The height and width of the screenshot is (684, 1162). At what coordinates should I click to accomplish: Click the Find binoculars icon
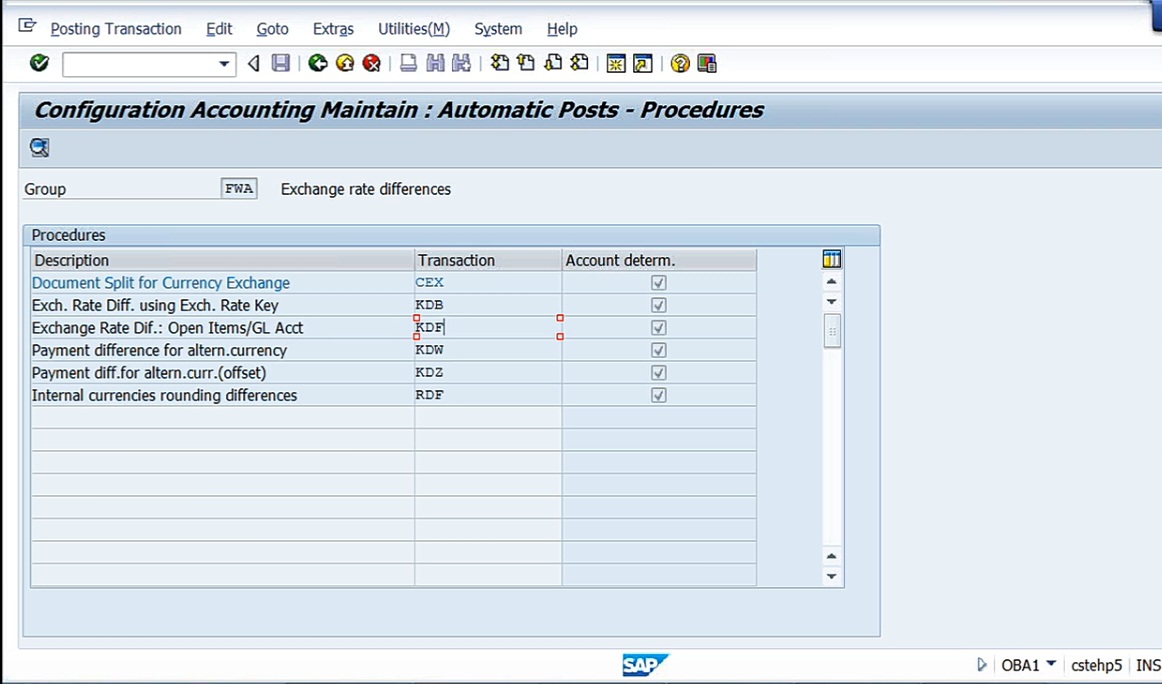click(435, 64)
